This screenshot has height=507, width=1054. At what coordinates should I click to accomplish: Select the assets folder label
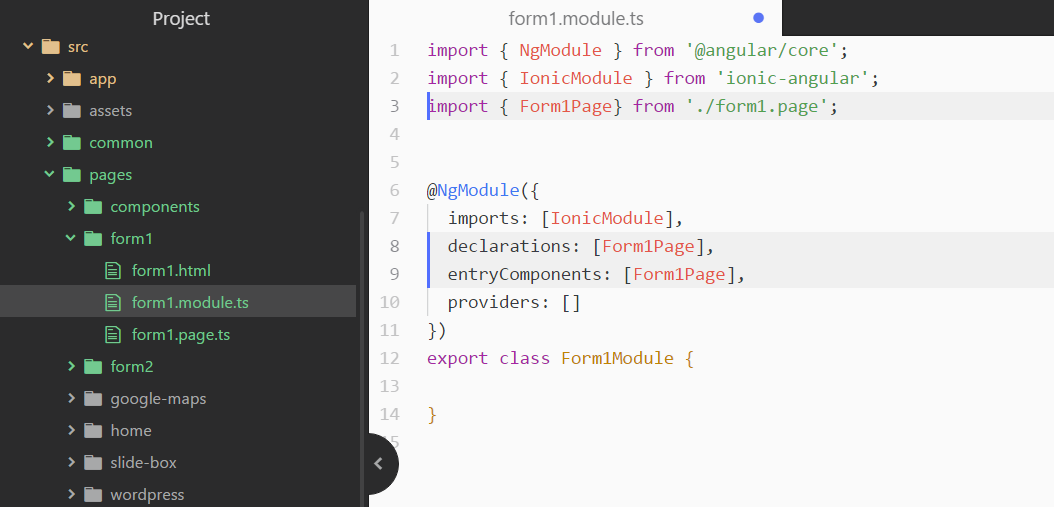point(111,110)
